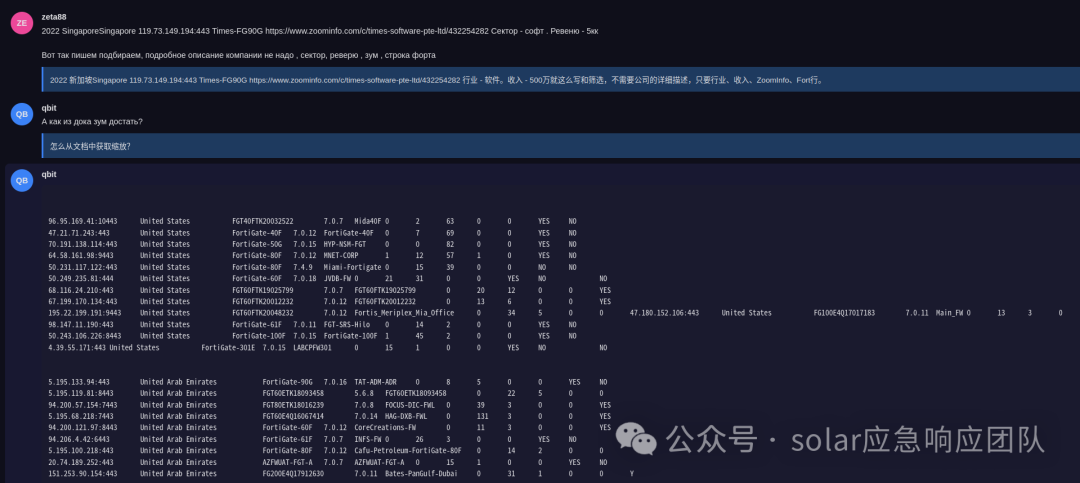1080x483 pixels.
Task: Click the hostname Fortis_Meriplex_Mia_Office
Action: 404,313
